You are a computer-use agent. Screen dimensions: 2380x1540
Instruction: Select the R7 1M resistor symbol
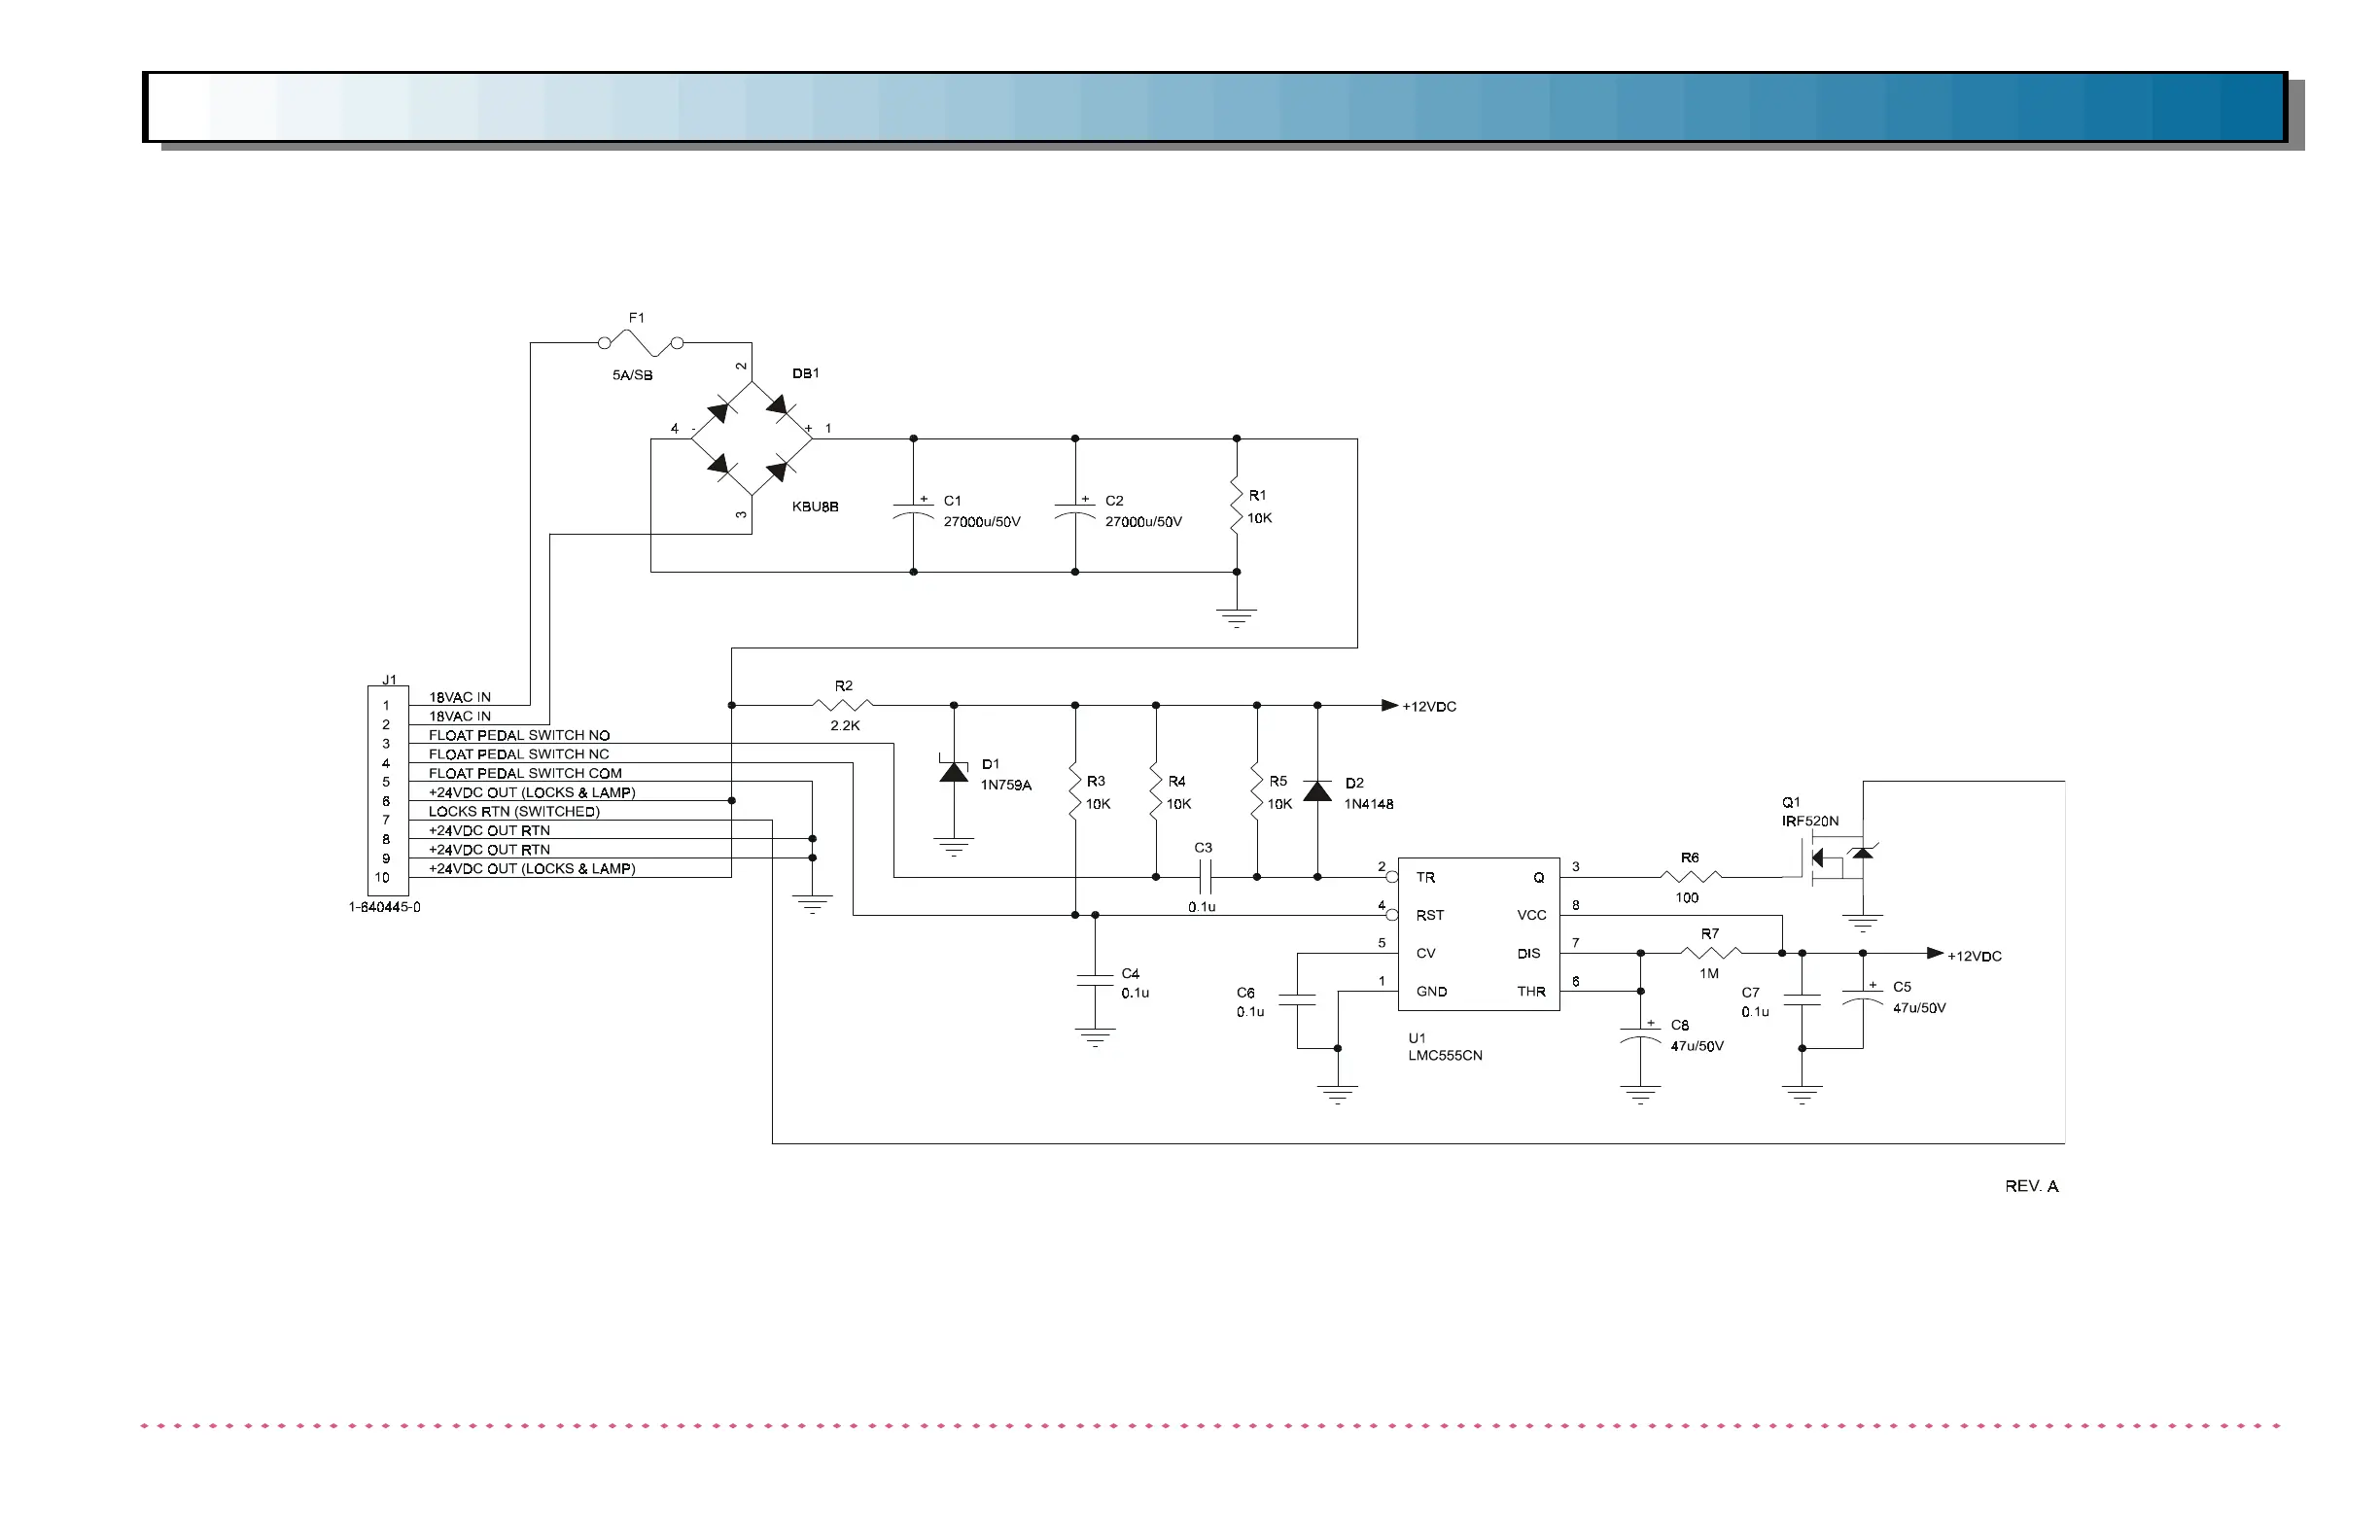pos(1710,953)
